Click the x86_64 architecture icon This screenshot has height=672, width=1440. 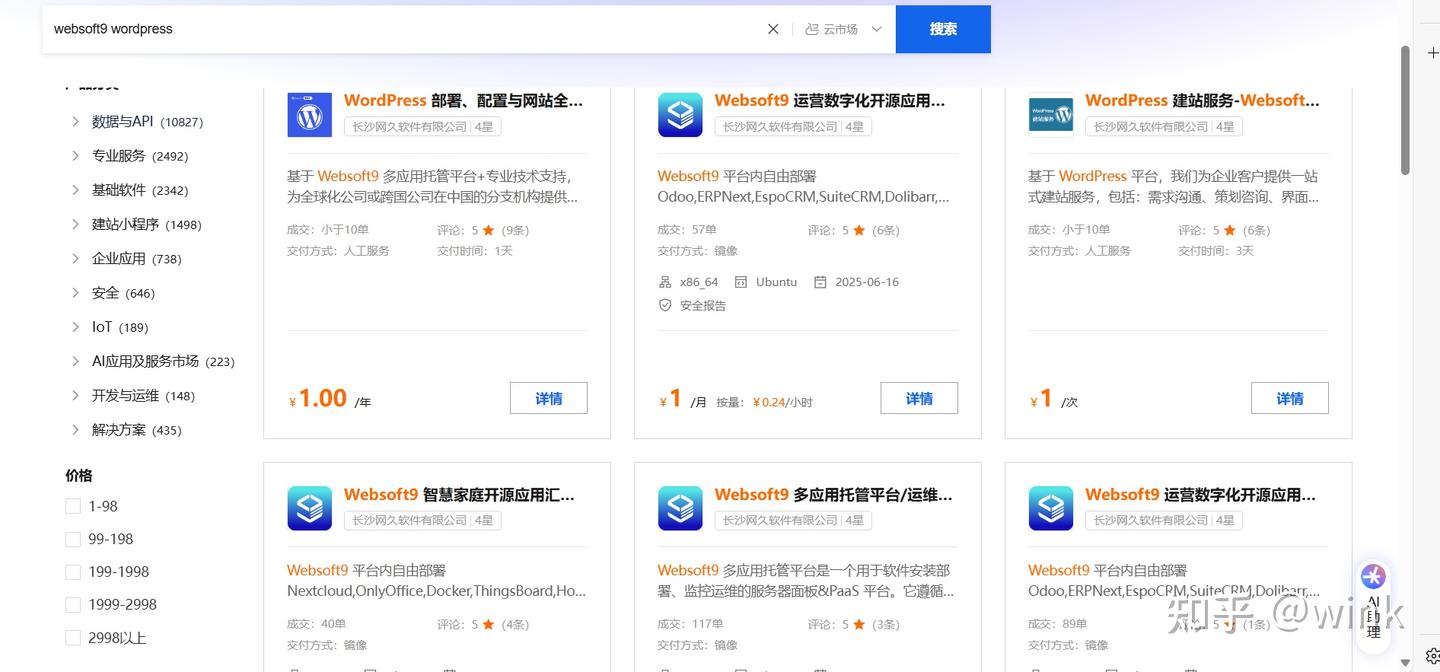[664, 281]
